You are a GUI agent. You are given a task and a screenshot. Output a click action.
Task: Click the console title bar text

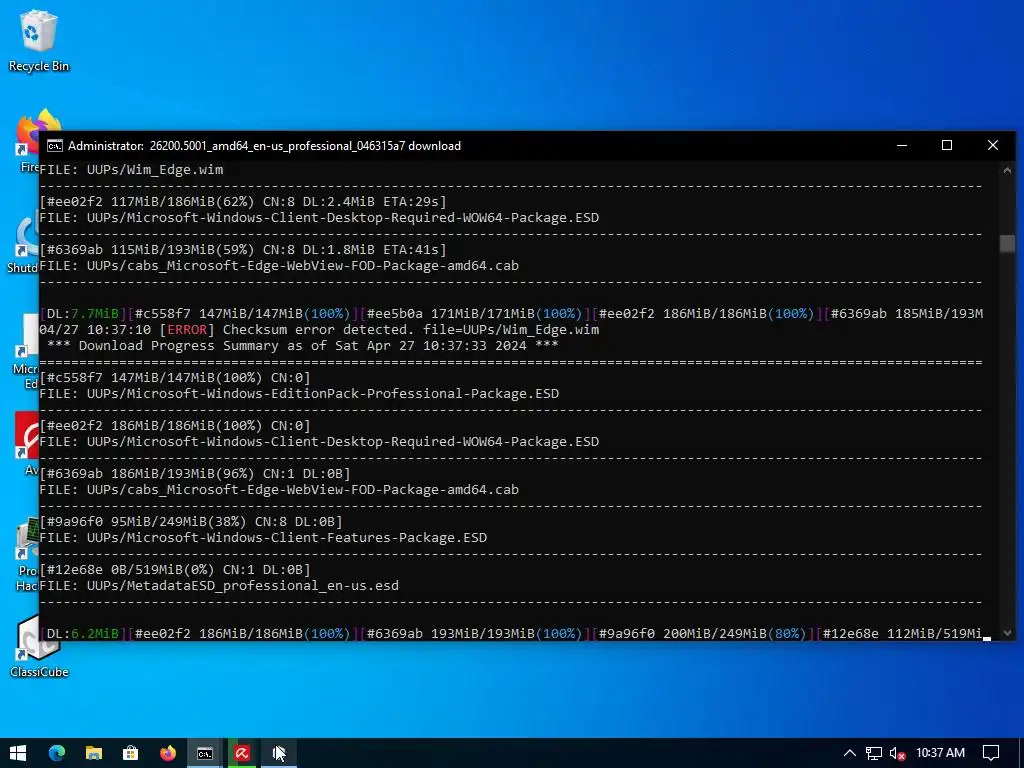[x=264, y=146]
